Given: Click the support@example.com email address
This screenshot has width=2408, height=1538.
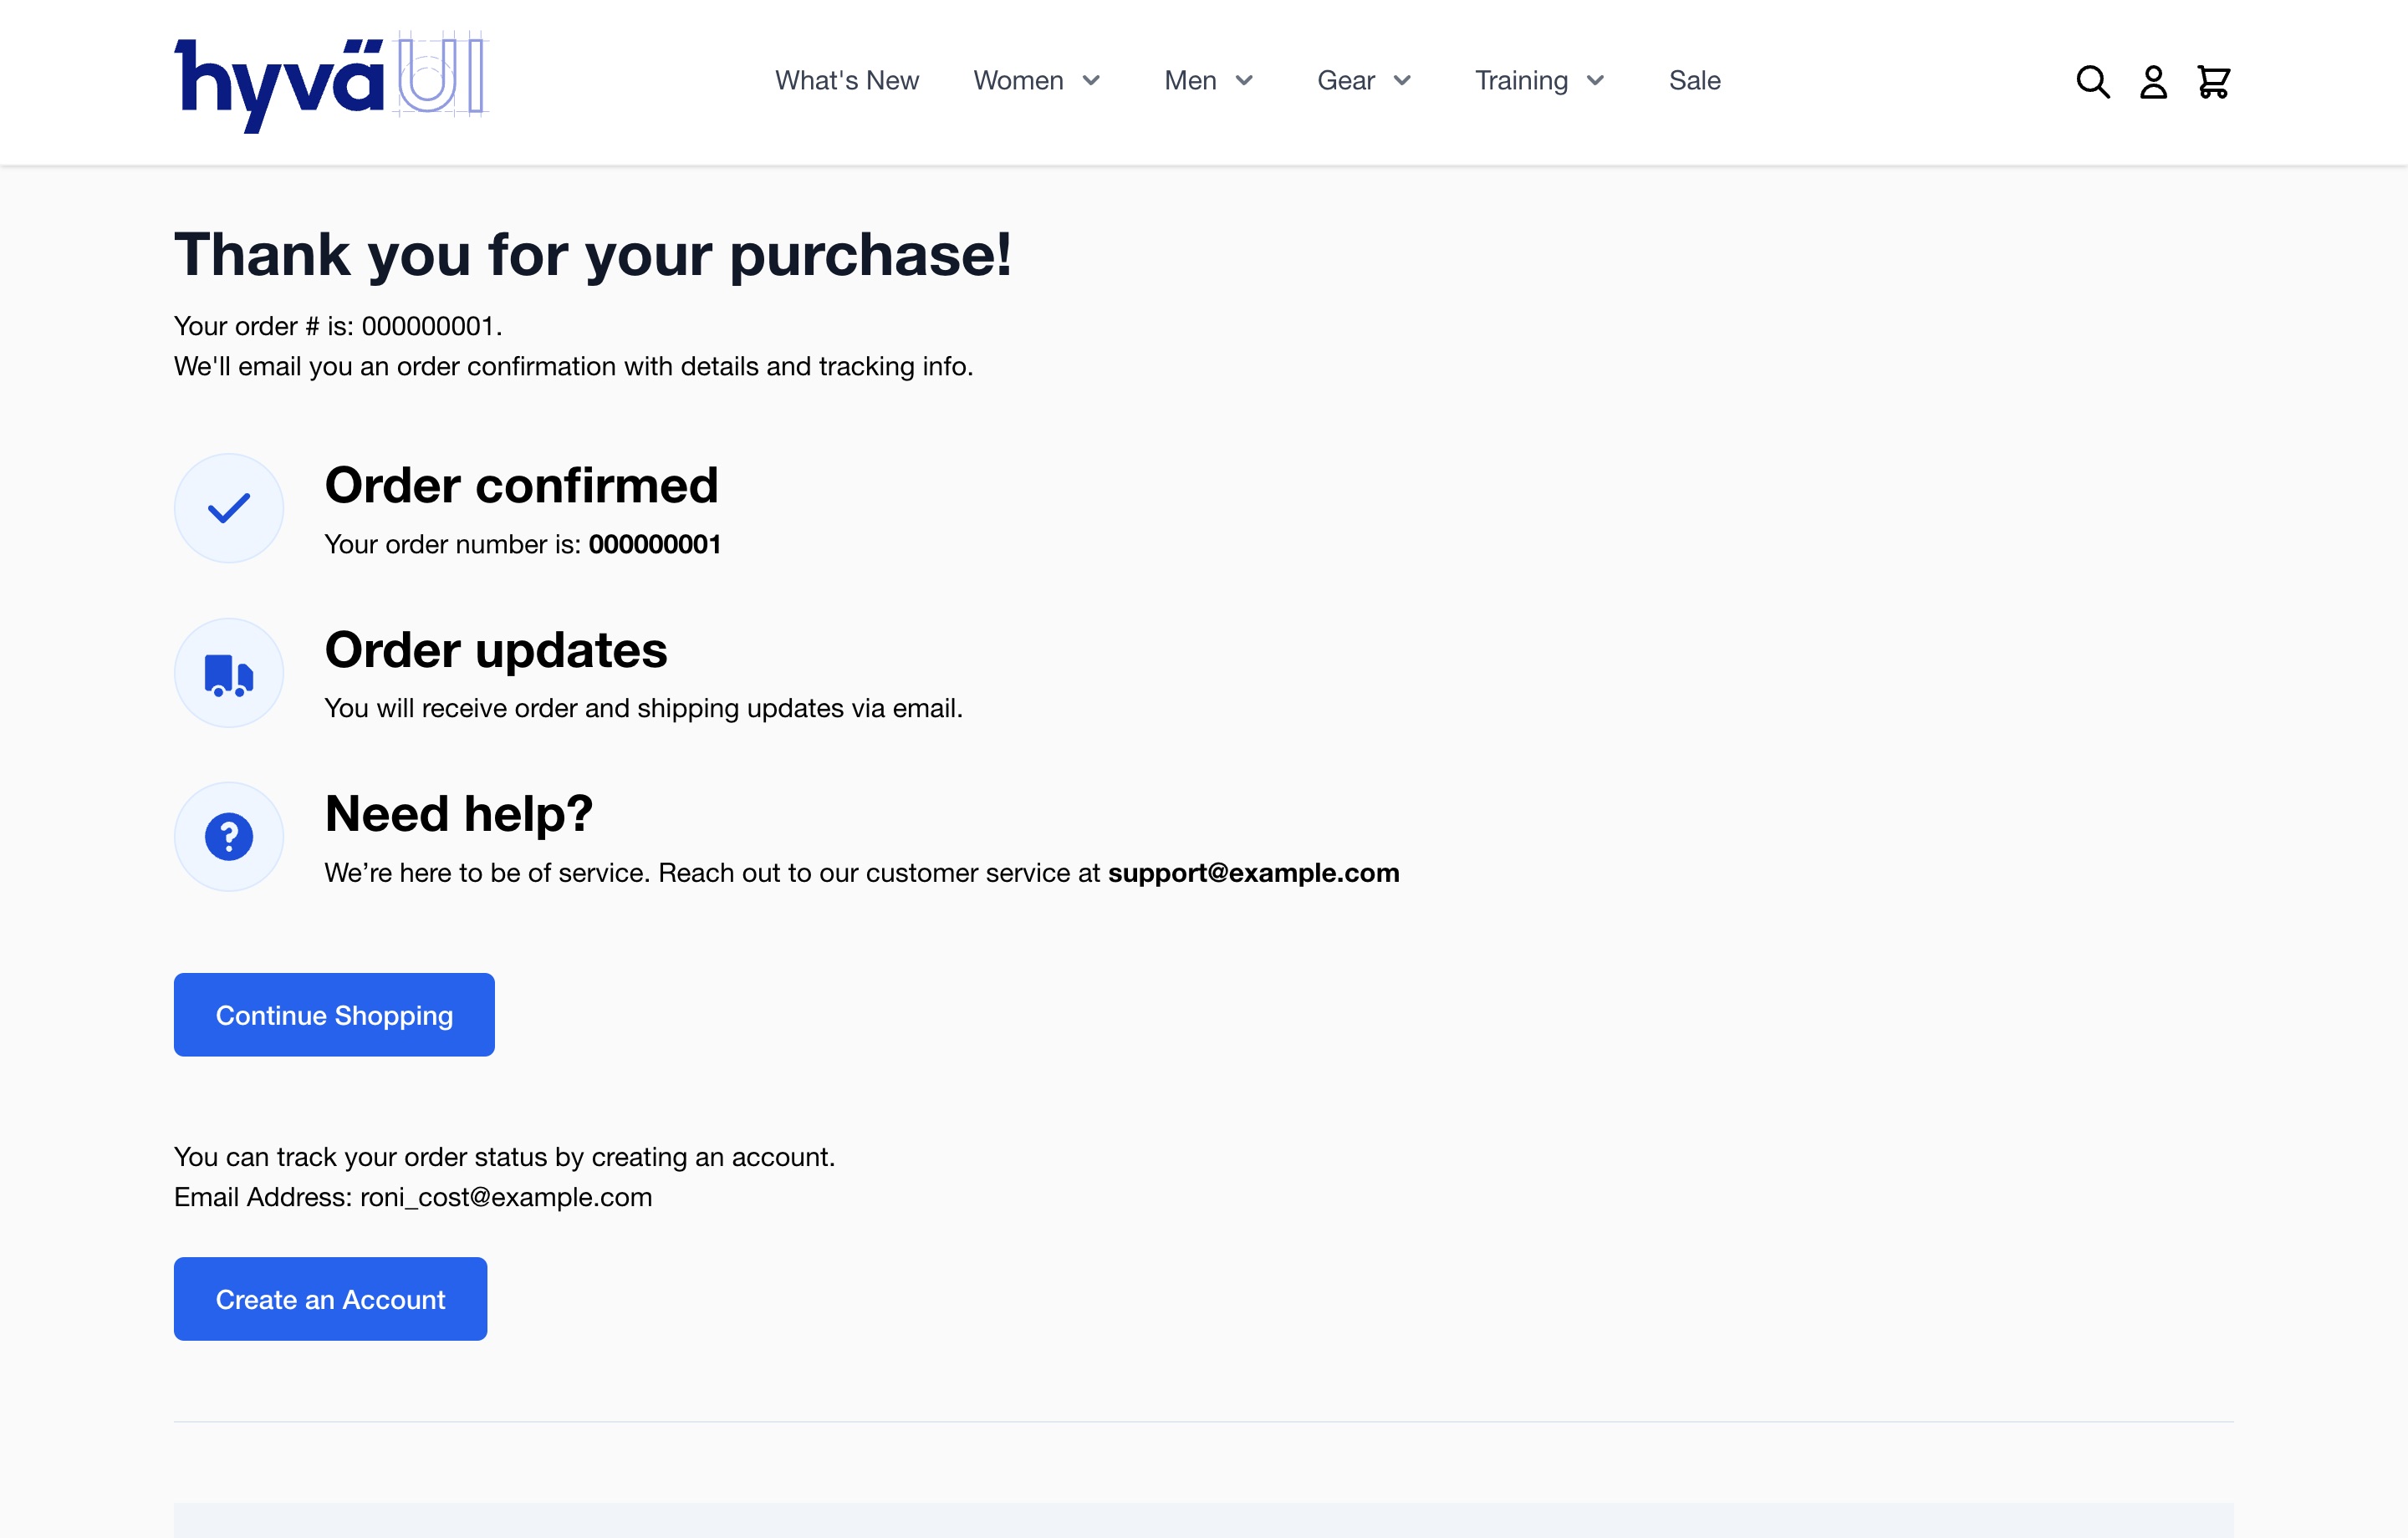Looking at the screenshot, I should tap(1253, 873).
